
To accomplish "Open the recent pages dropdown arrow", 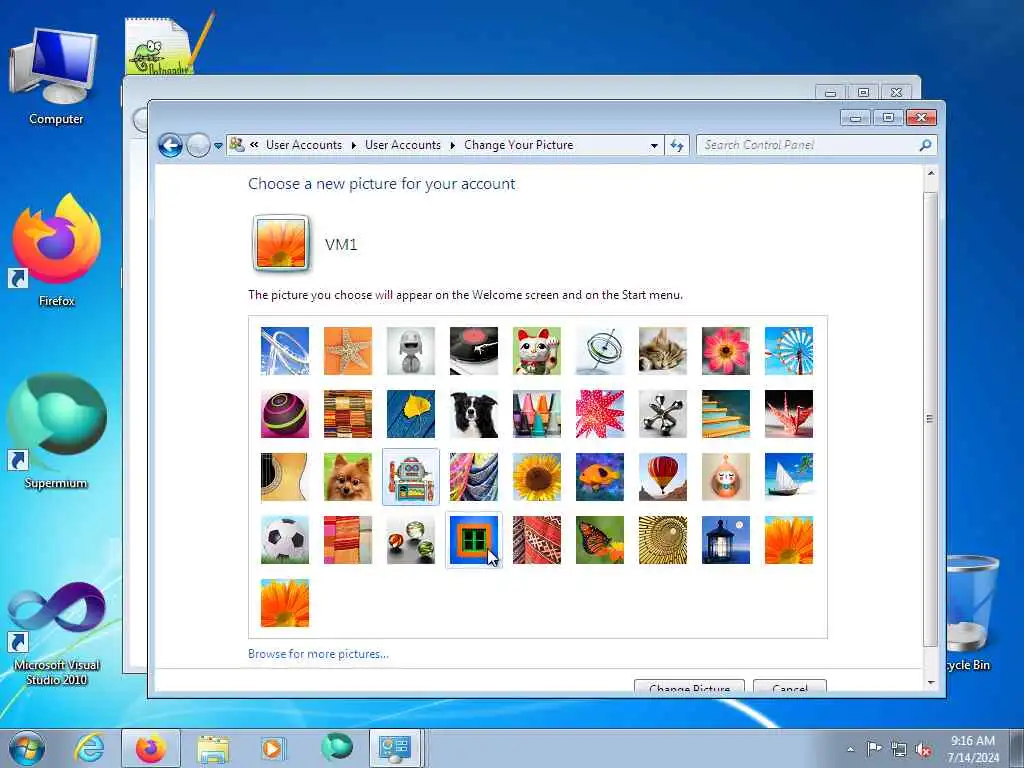I will [x=218, y=146].
